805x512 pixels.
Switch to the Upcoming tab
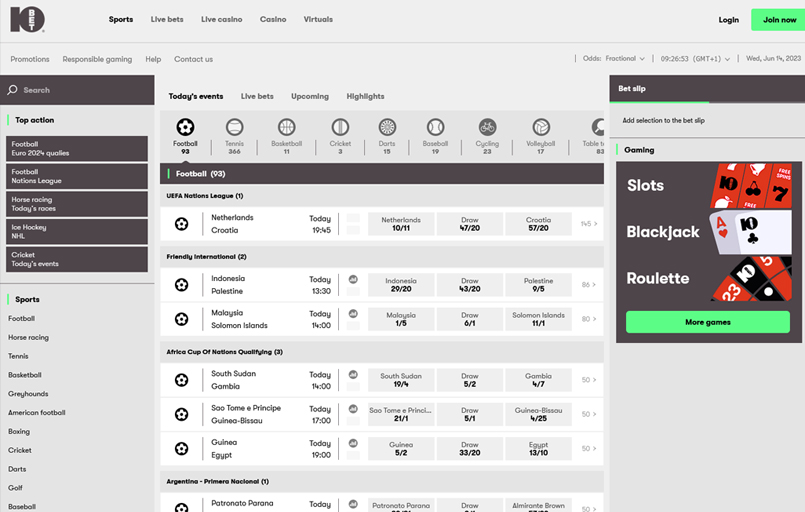310,97
